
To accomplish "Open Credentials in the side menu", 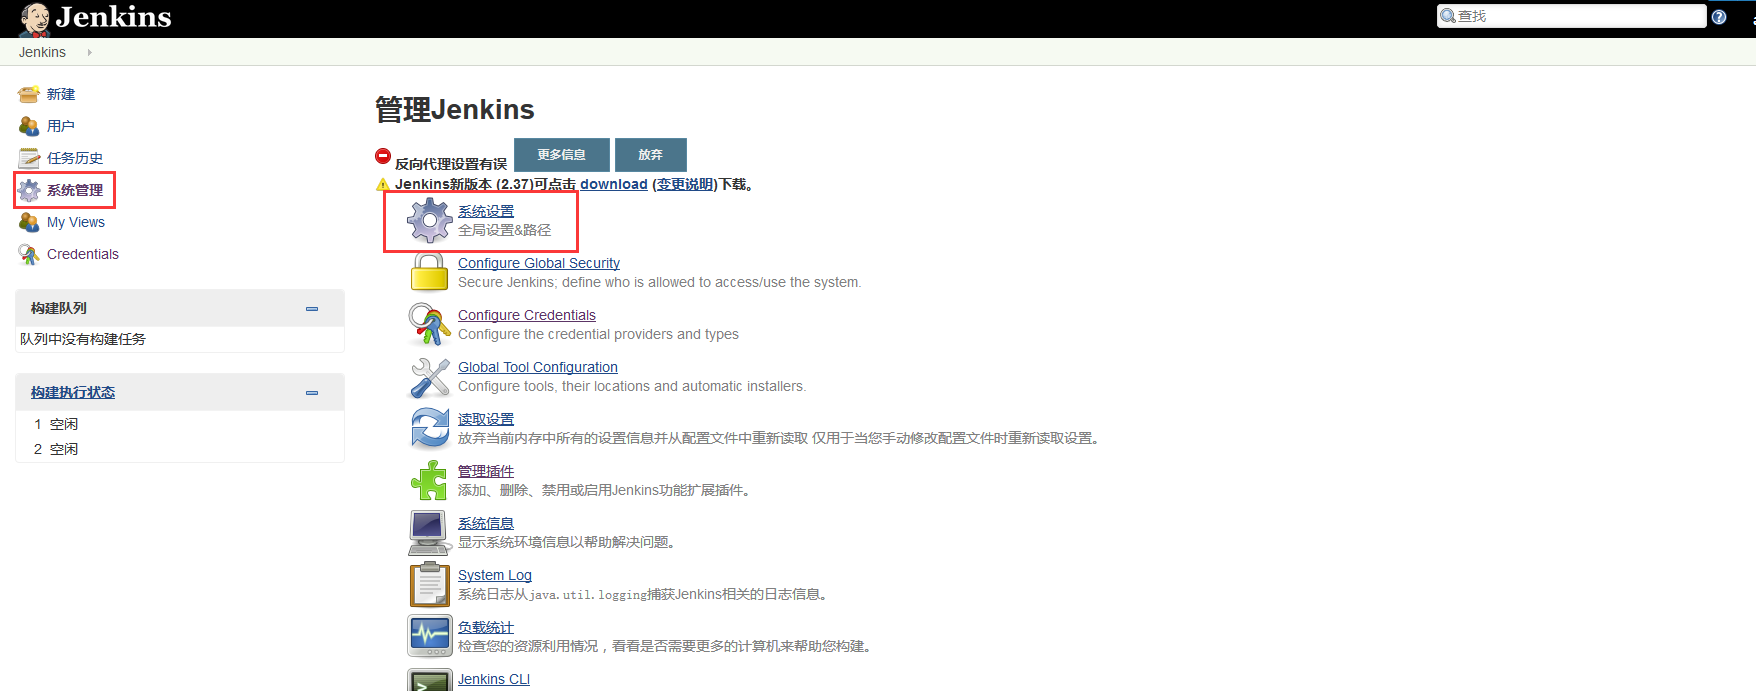I will click(83, 254).
